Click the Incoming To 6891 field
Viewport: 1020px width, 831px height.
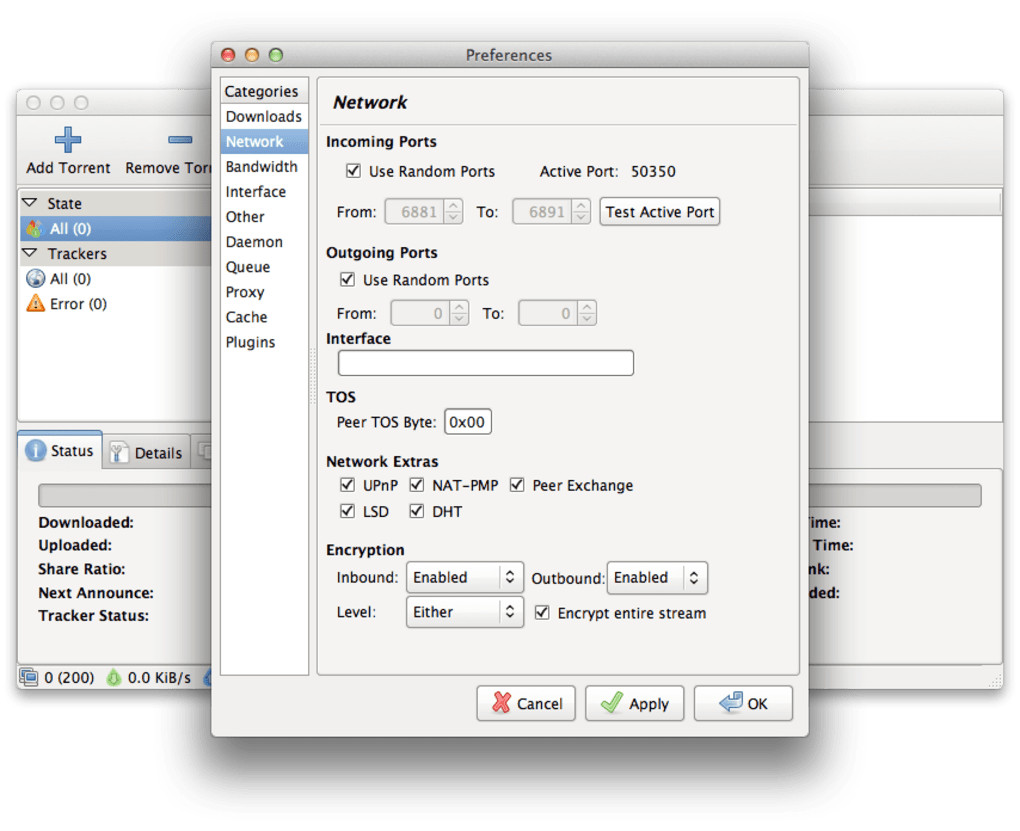543,211
